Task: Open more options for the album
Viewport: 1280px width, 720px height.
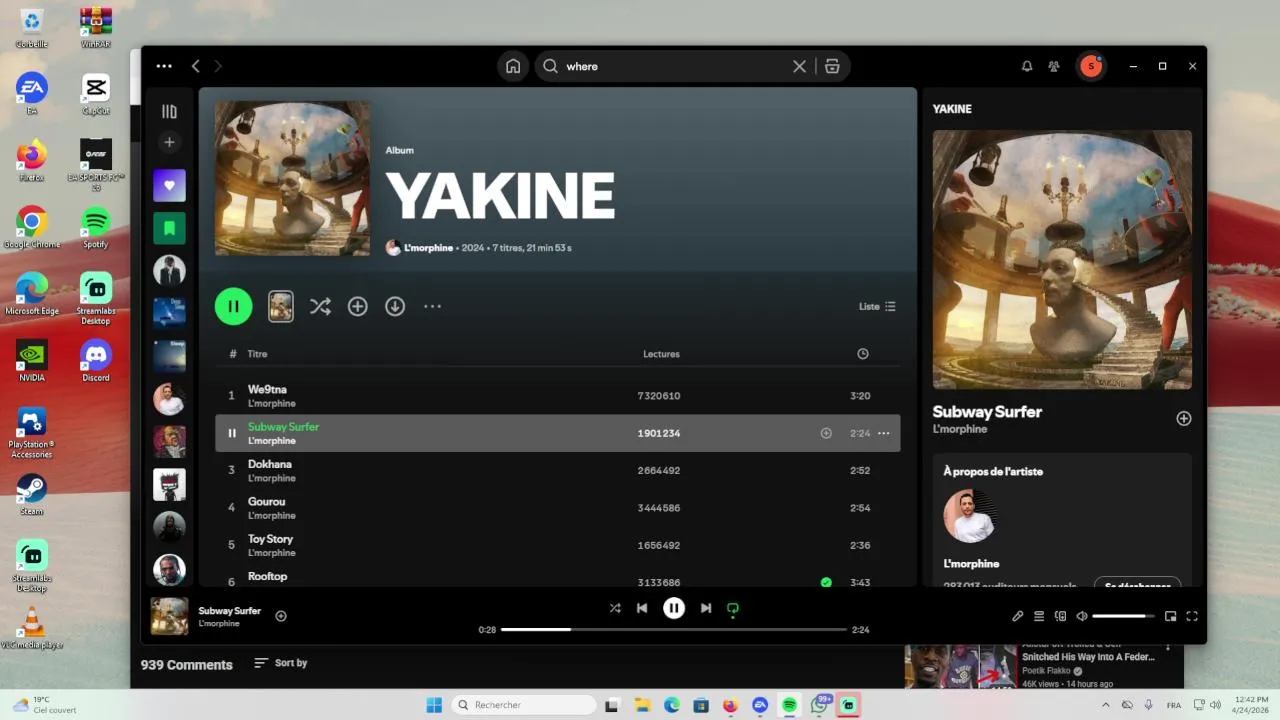Action: coord(432,306)
